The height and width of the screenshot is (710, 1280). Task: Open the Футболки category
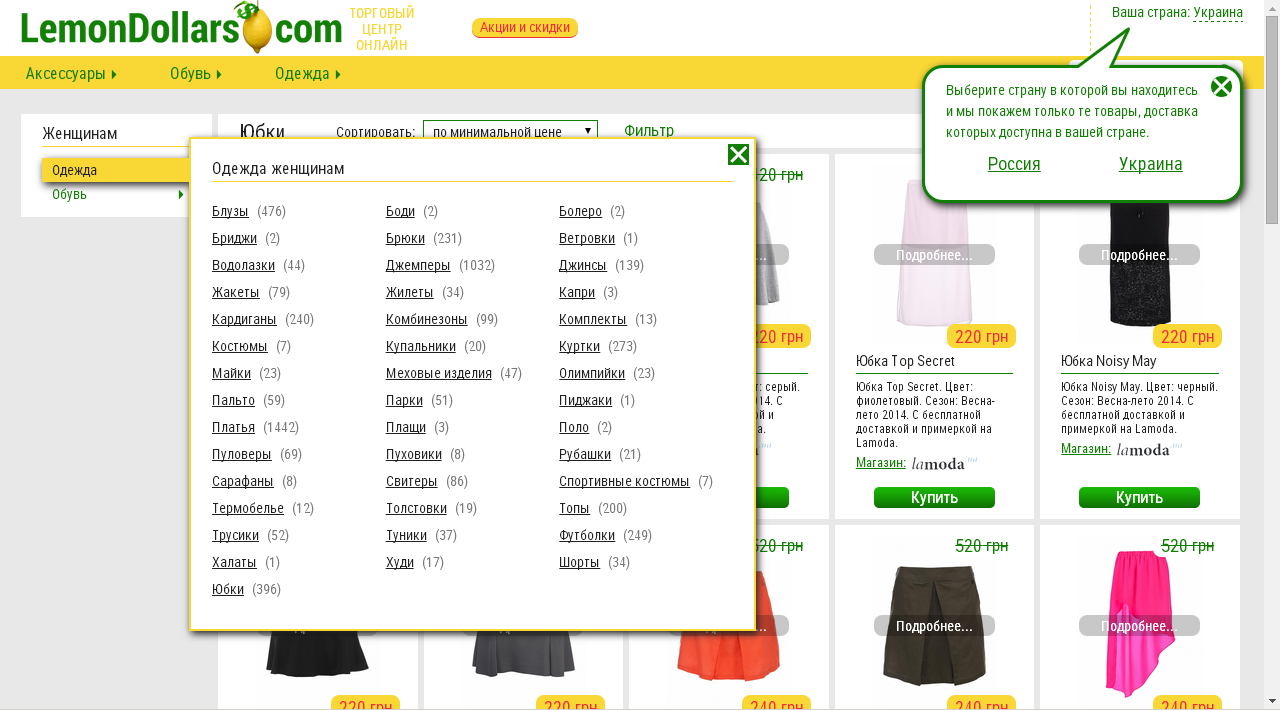coord(587,535)
